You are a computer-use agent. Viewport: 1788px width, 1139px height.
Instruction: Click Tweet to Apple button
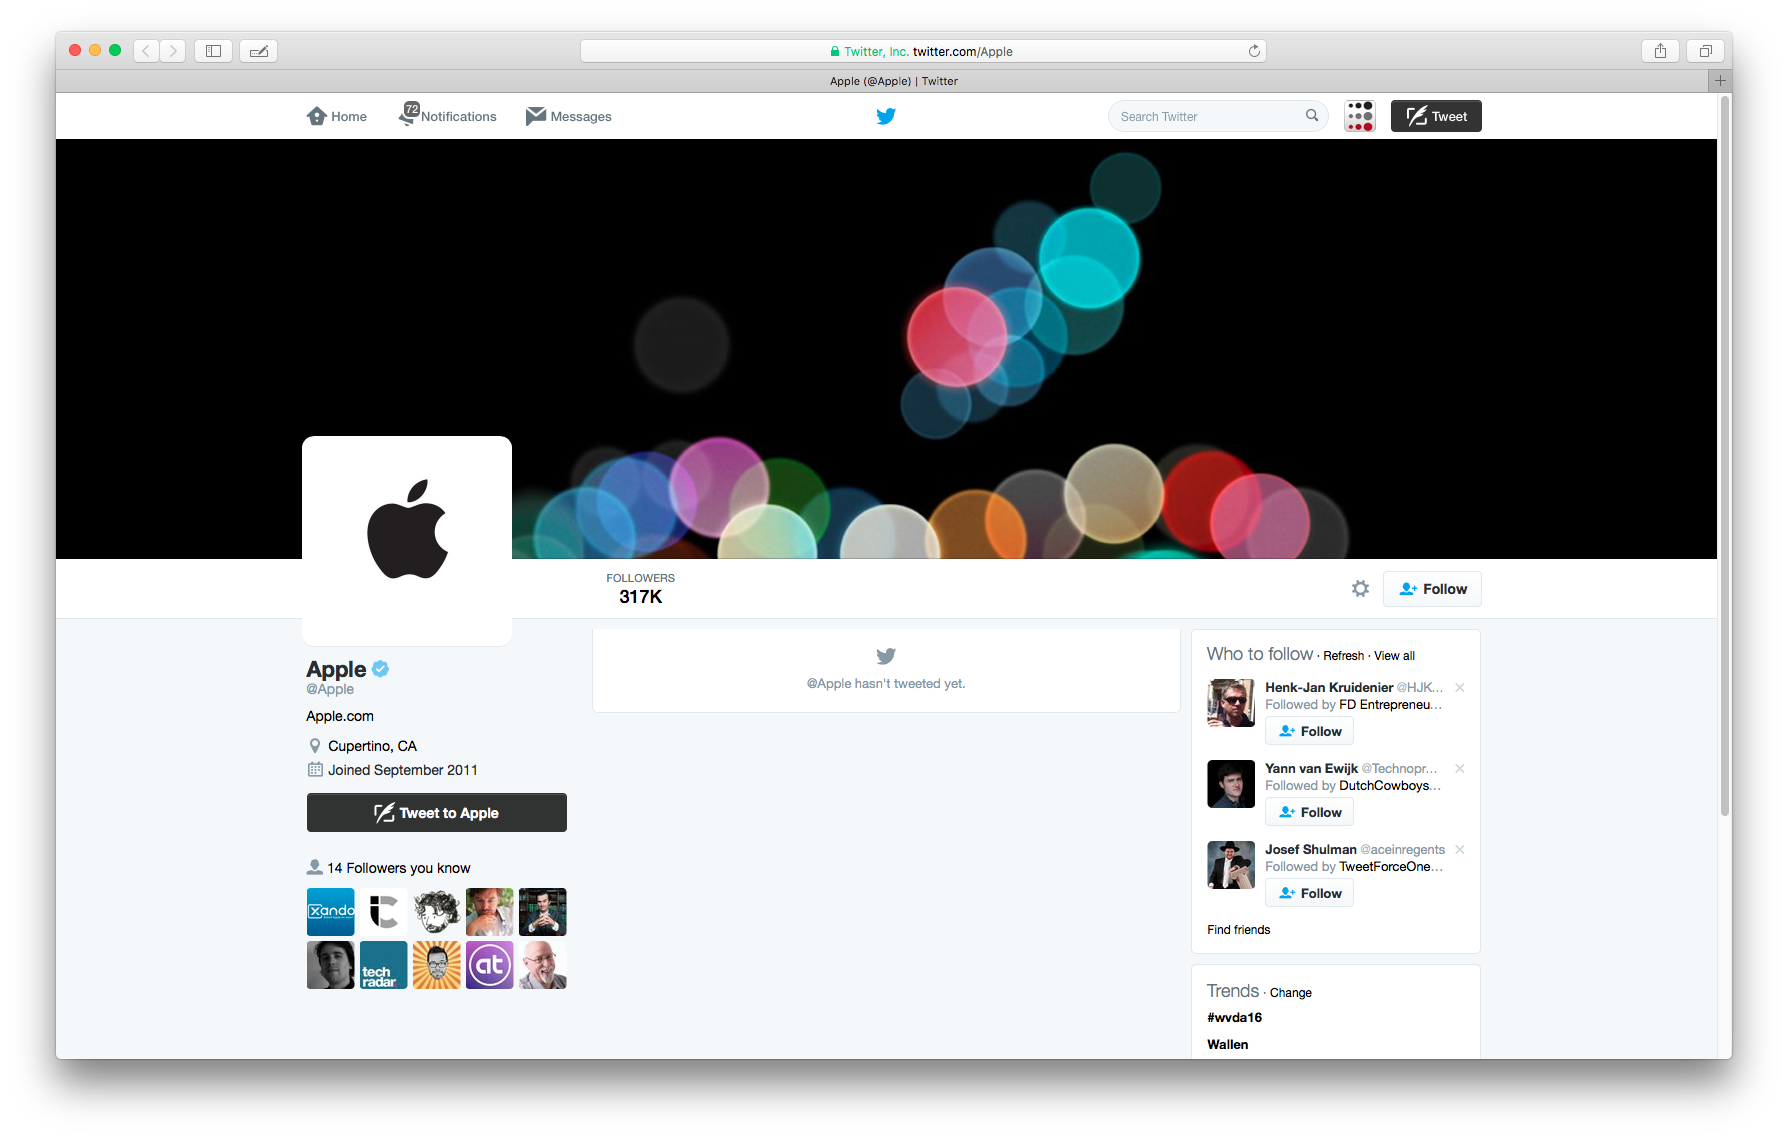[437, 813]
